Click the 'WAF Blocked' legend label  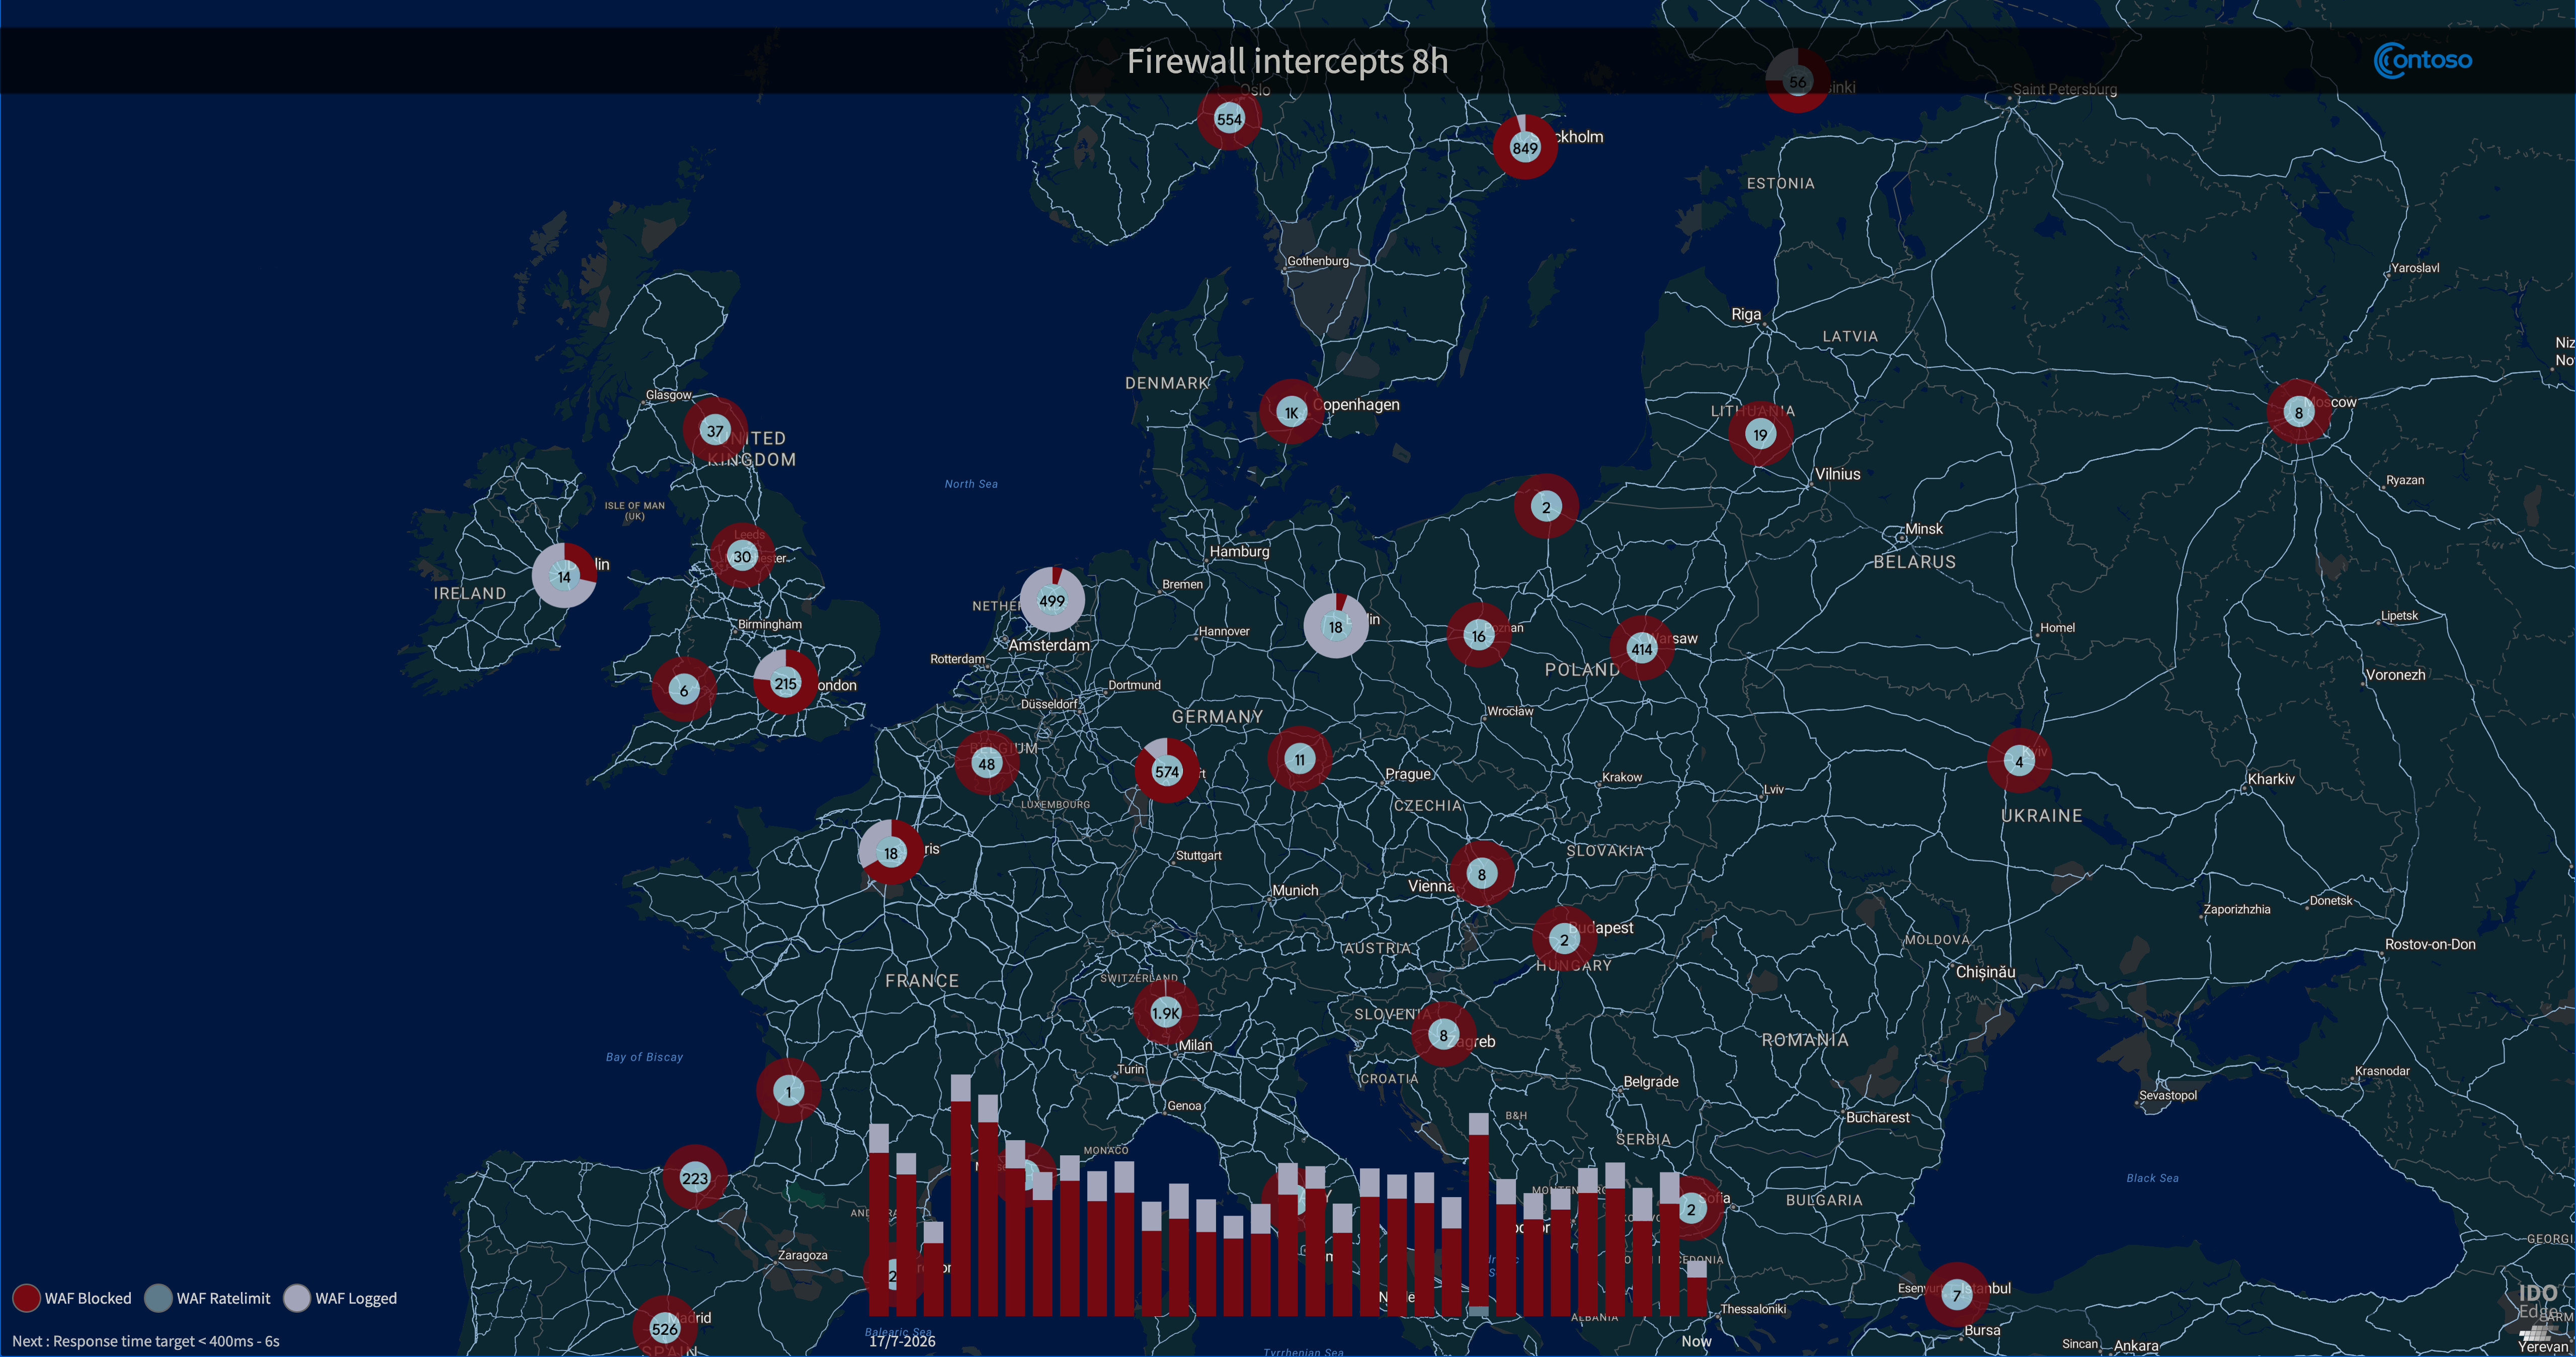tap(88, 1298)
